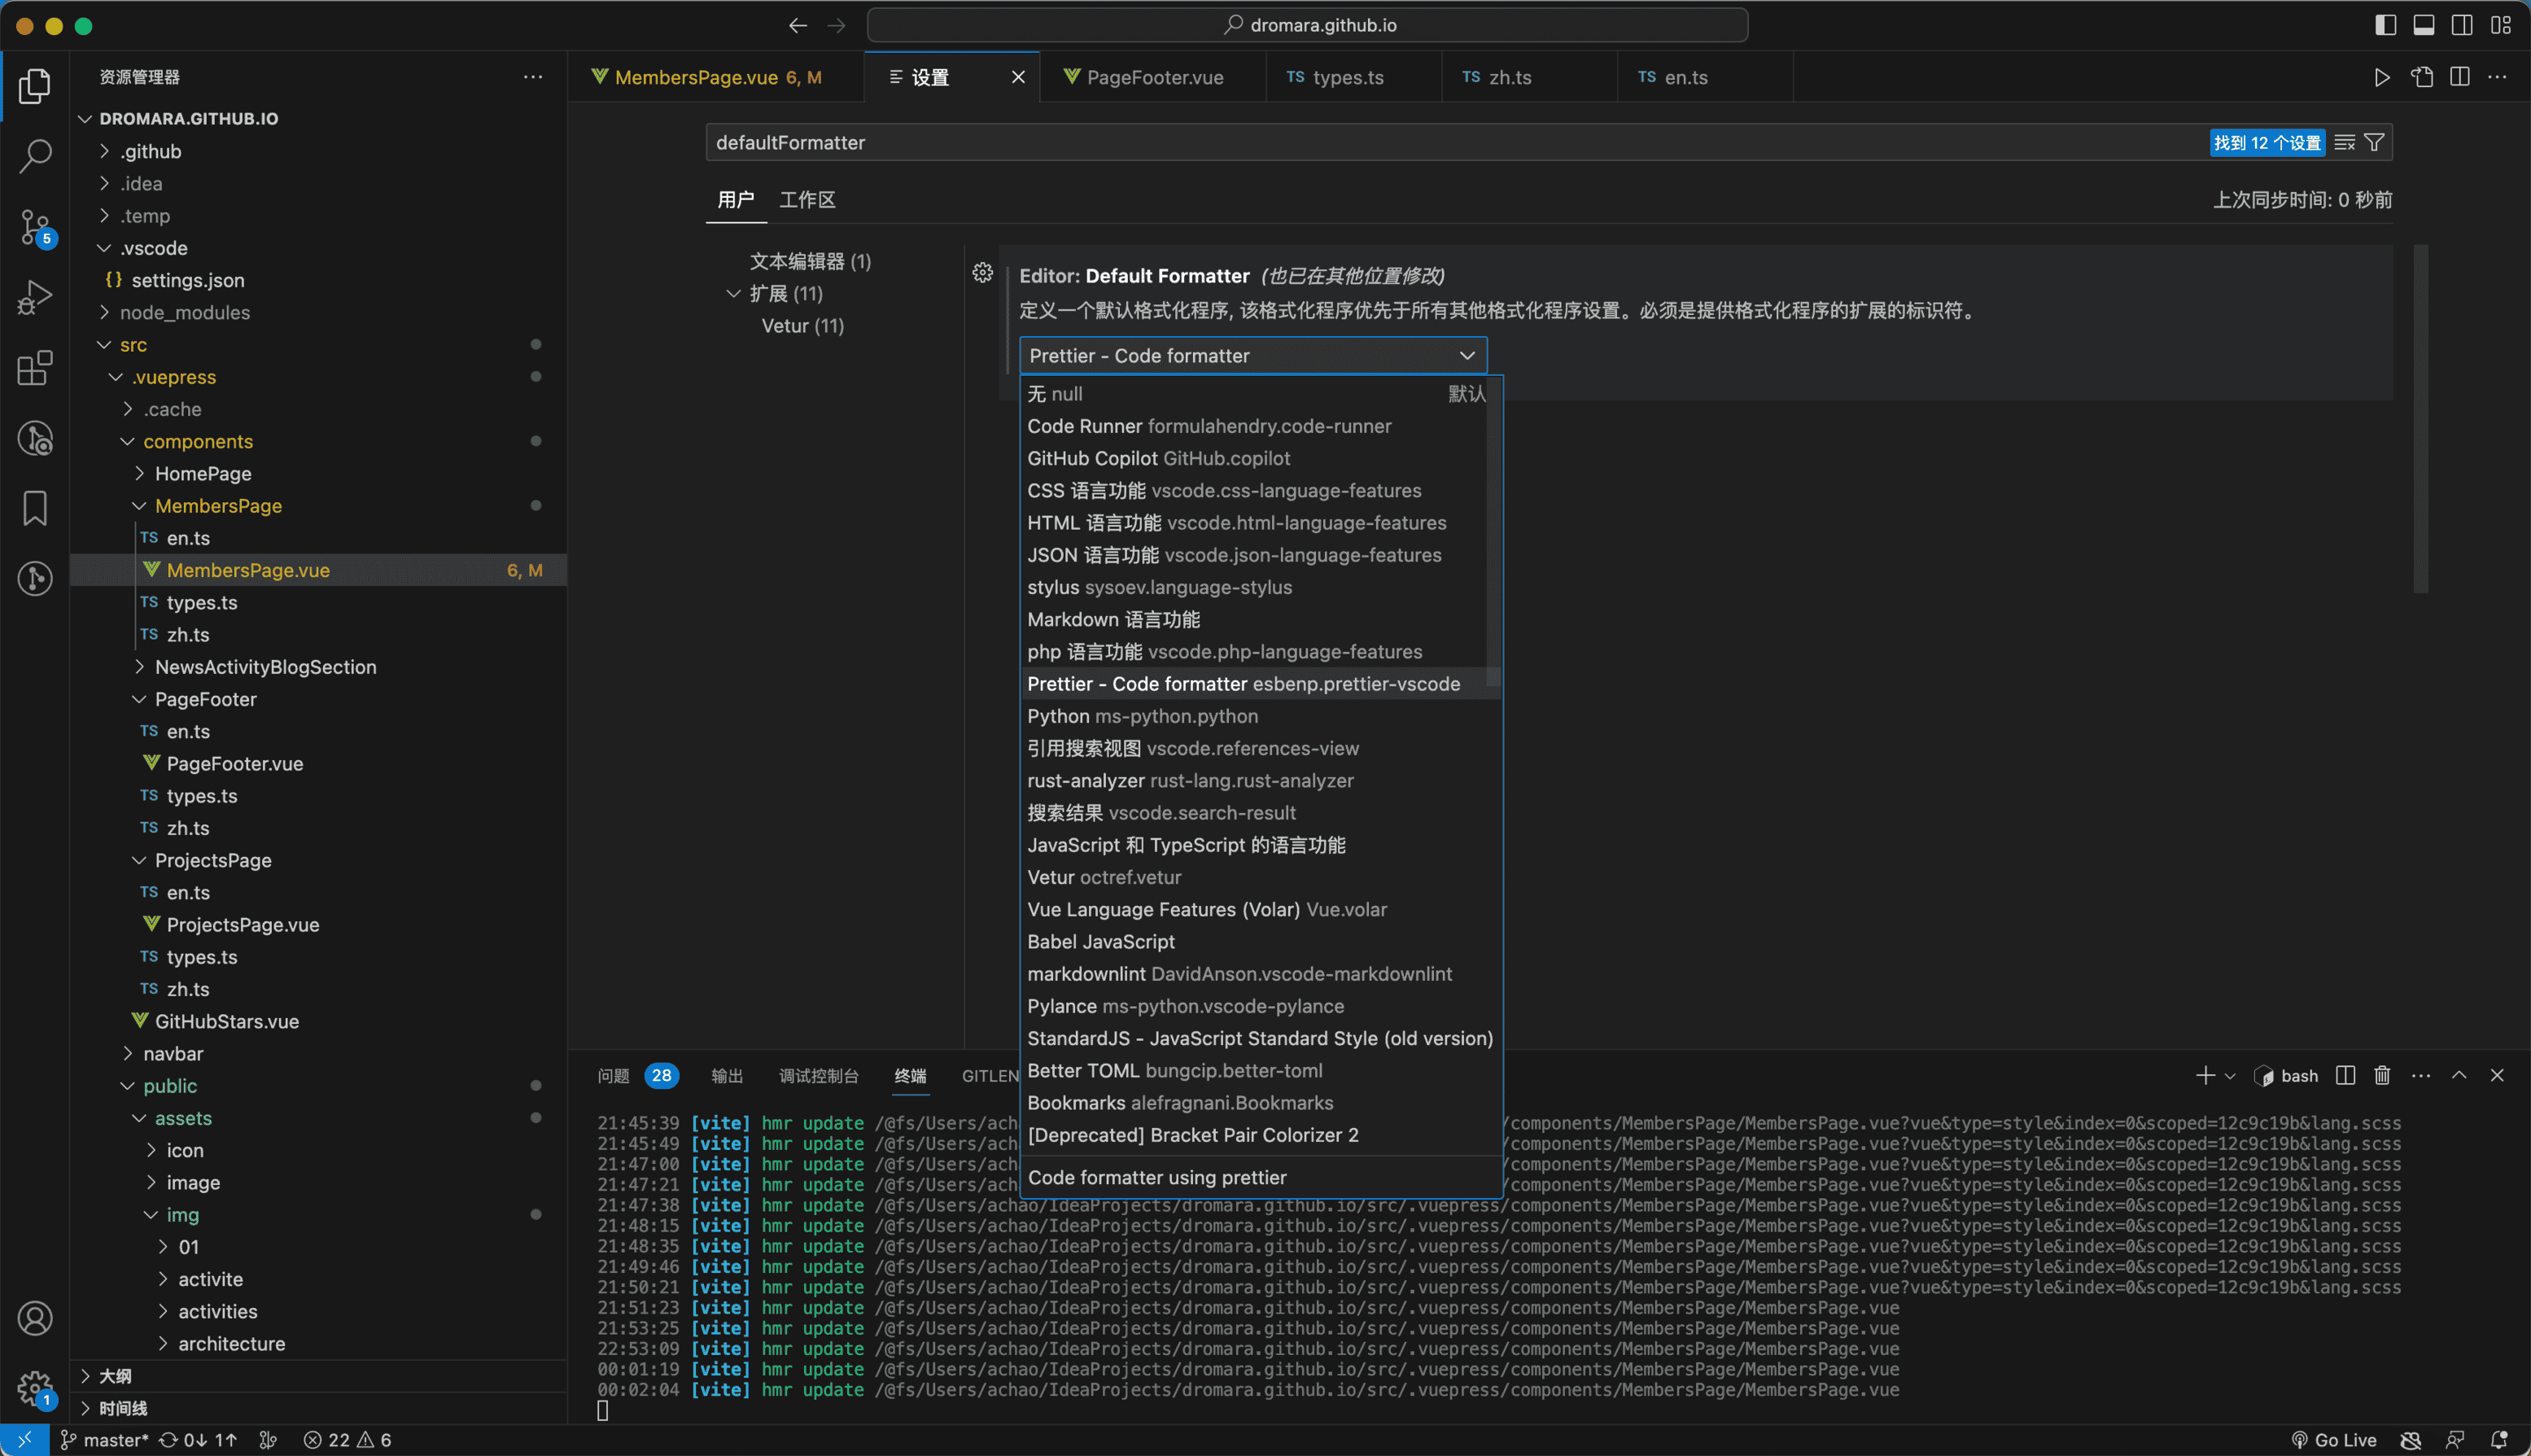The width and height of the screenshot is (2531, 1456).
Task: Open settings JSON file icon in title bar
Action: coord(2421,77)
